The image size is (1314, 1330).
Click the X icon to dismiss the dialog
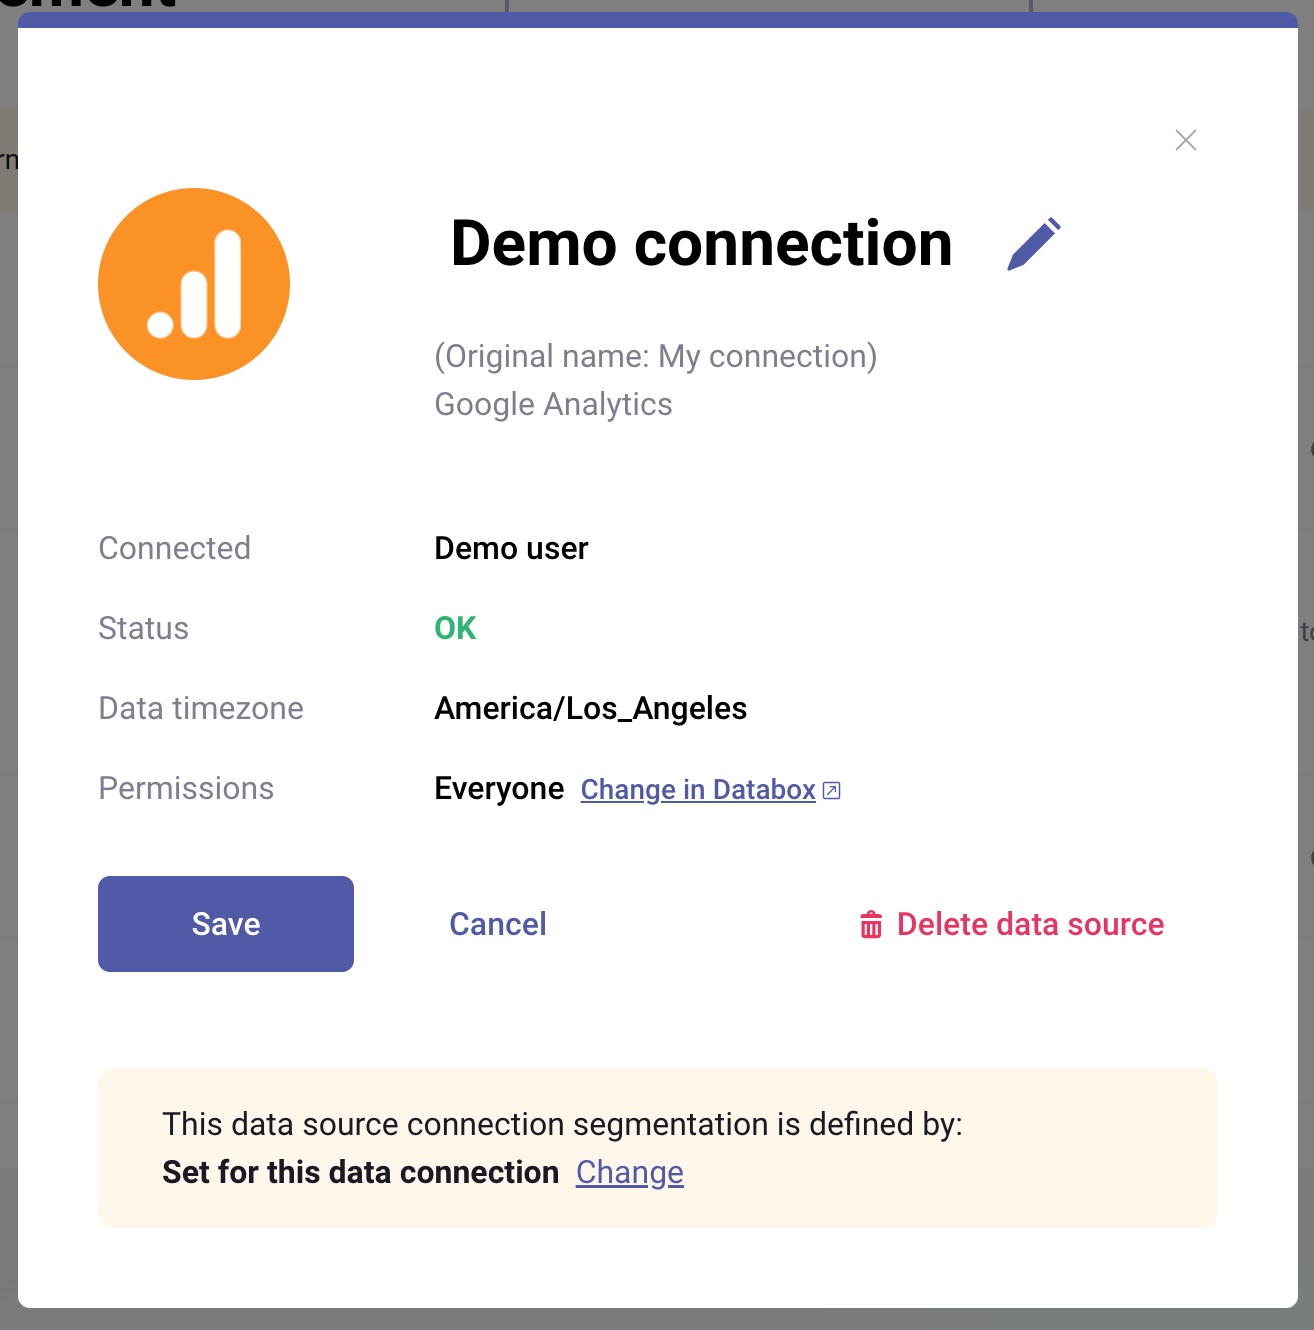1185,140
